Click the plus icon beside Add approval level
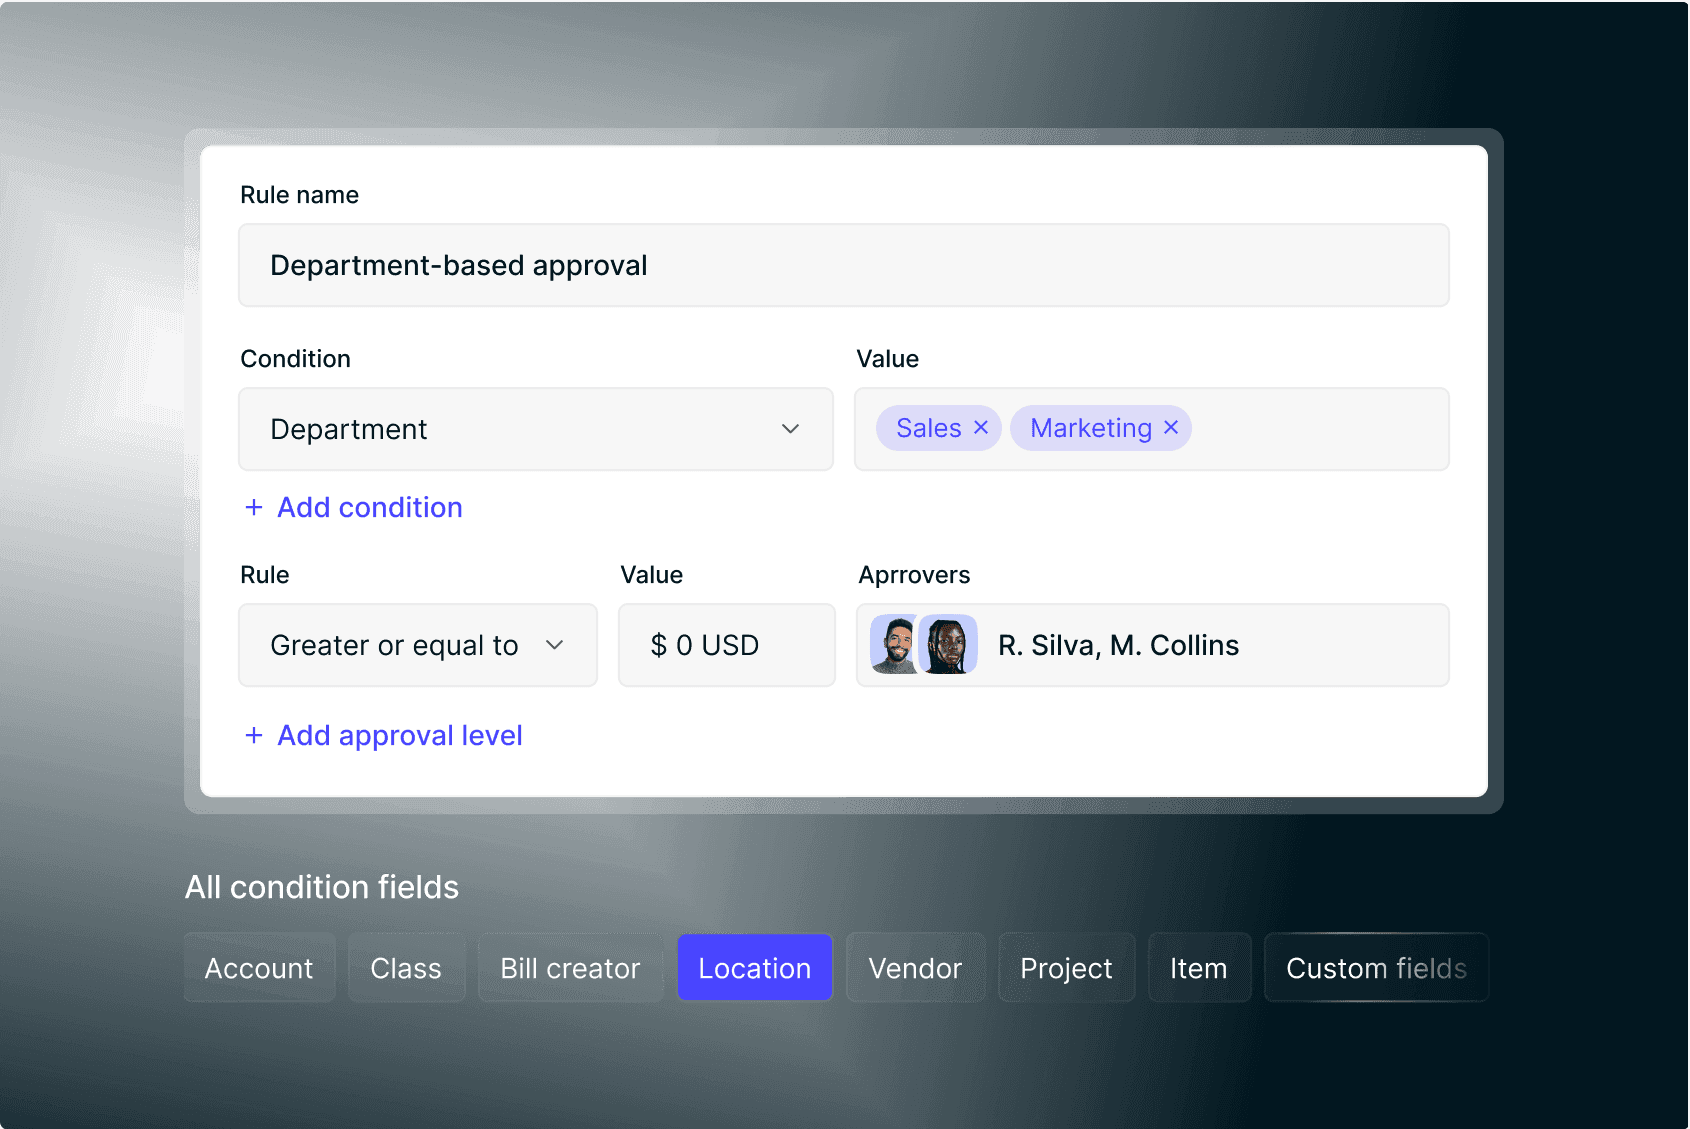This screenshot has width=1690, height=1129. click(x=254, y=736)
